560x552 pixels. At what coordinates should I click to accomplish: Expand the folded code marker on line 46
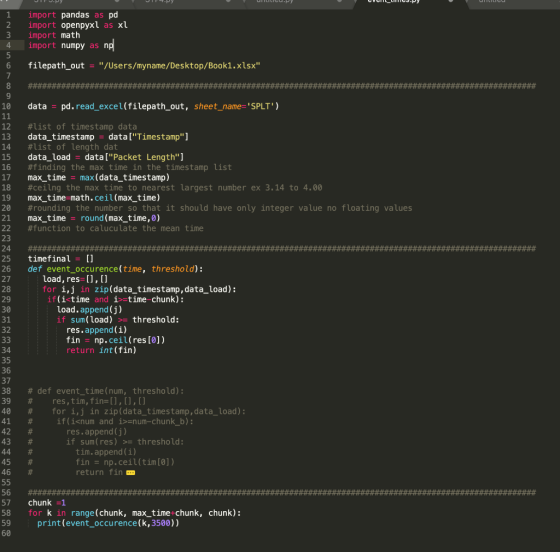[131, 473]
